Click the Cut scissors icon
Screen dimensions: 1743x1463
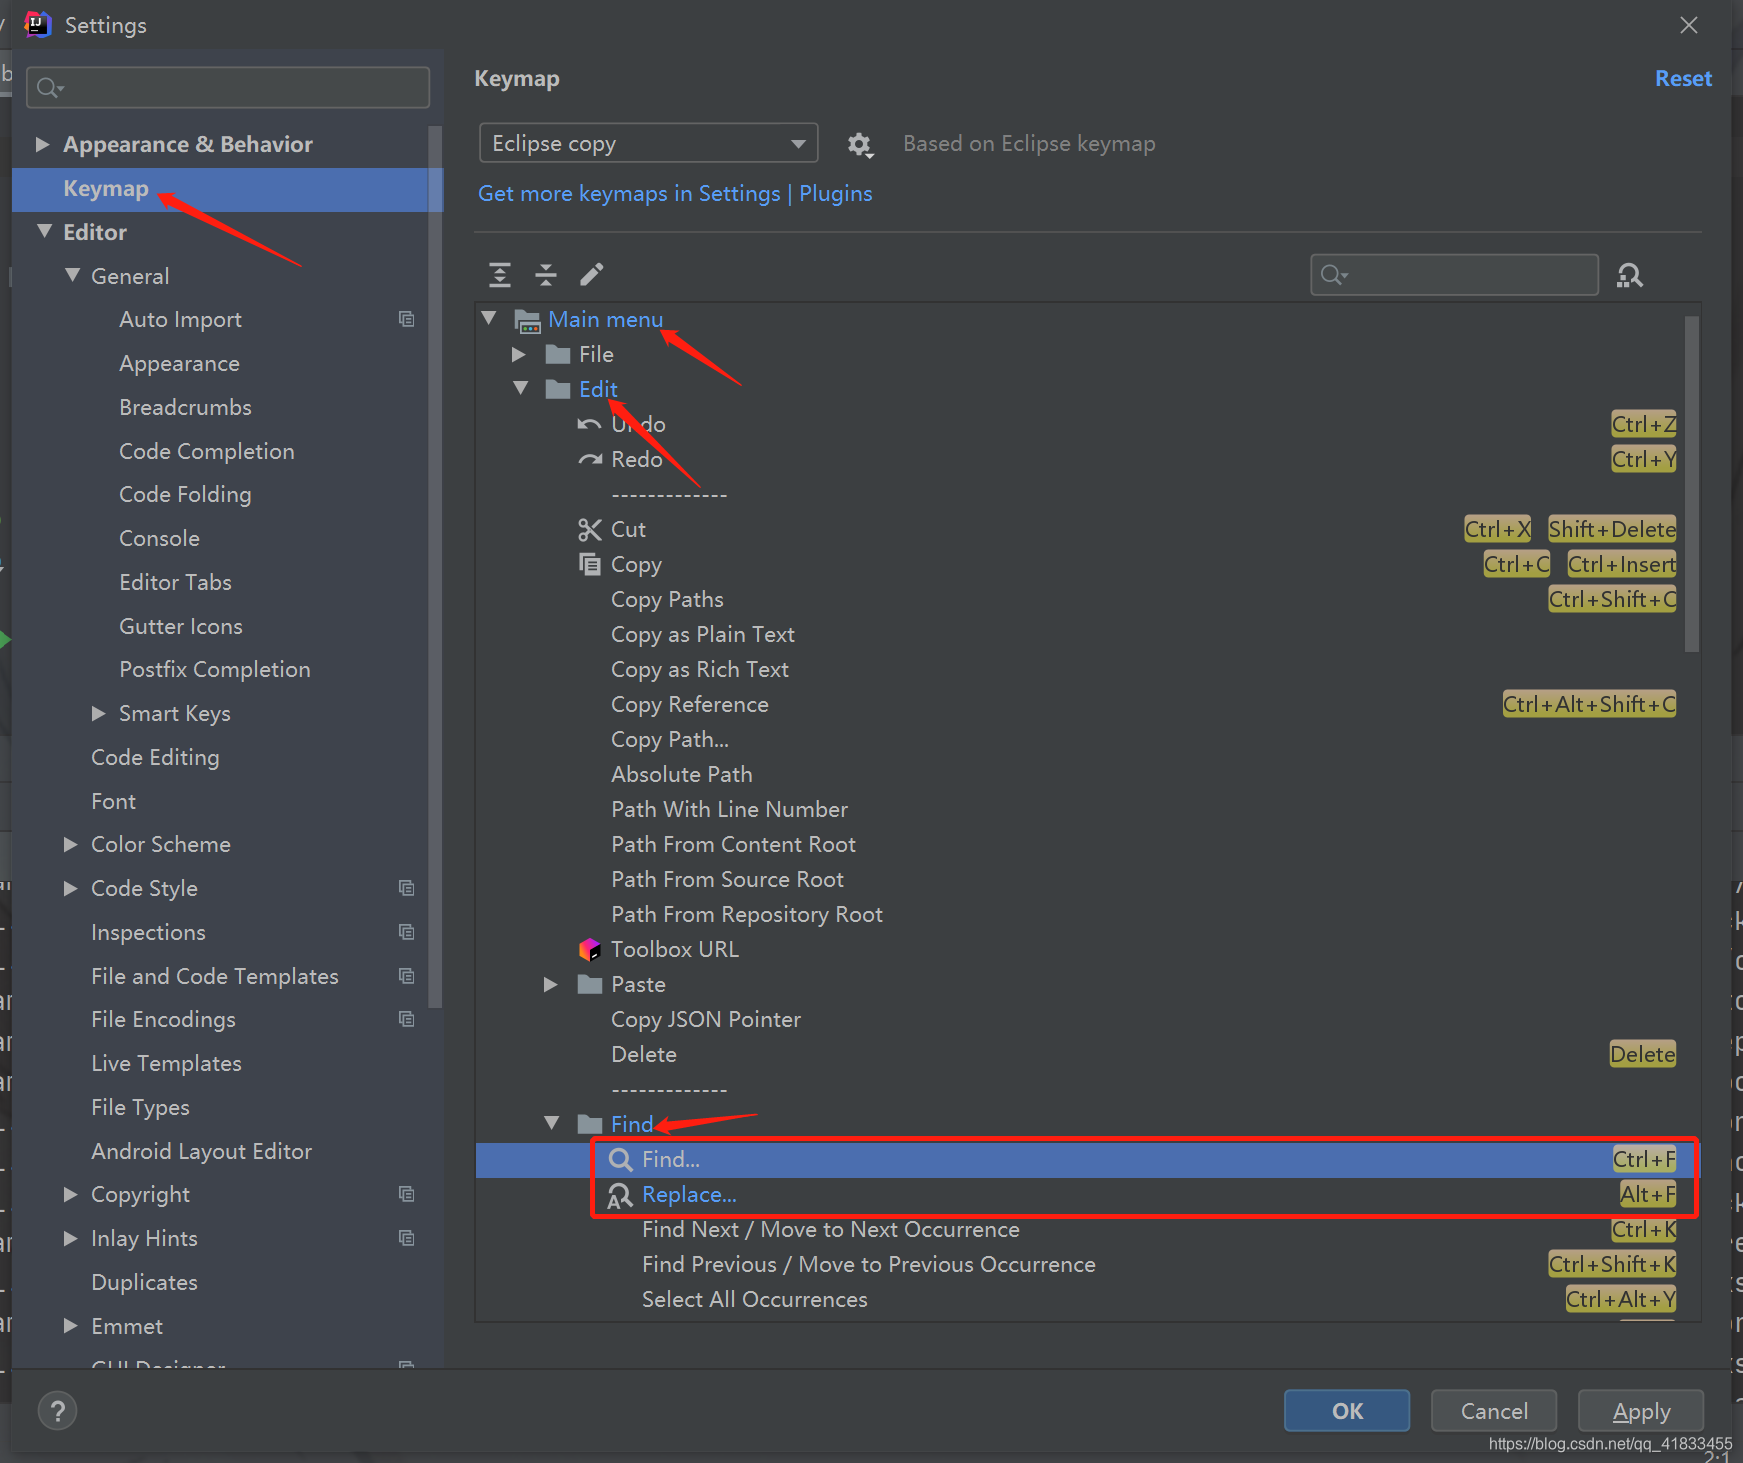(590, 530)
